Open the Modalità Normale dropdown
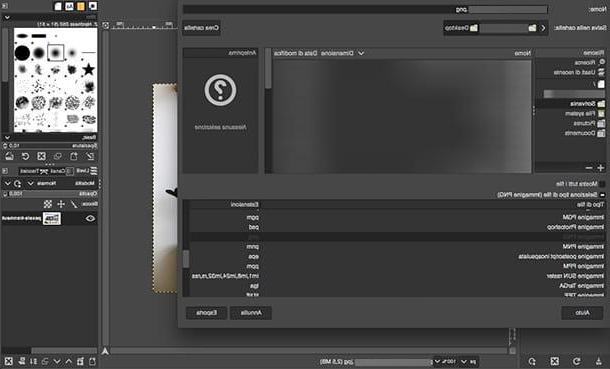This screenshot has width=610, height=369. click(42, 183)
